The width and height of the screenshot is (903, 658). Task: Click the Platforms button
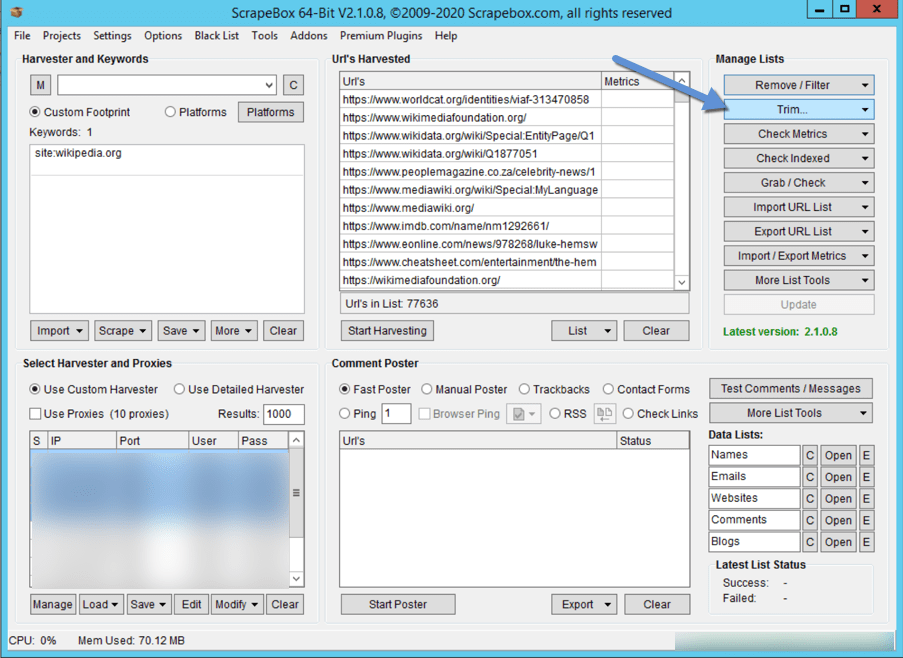tap(271, 112)
